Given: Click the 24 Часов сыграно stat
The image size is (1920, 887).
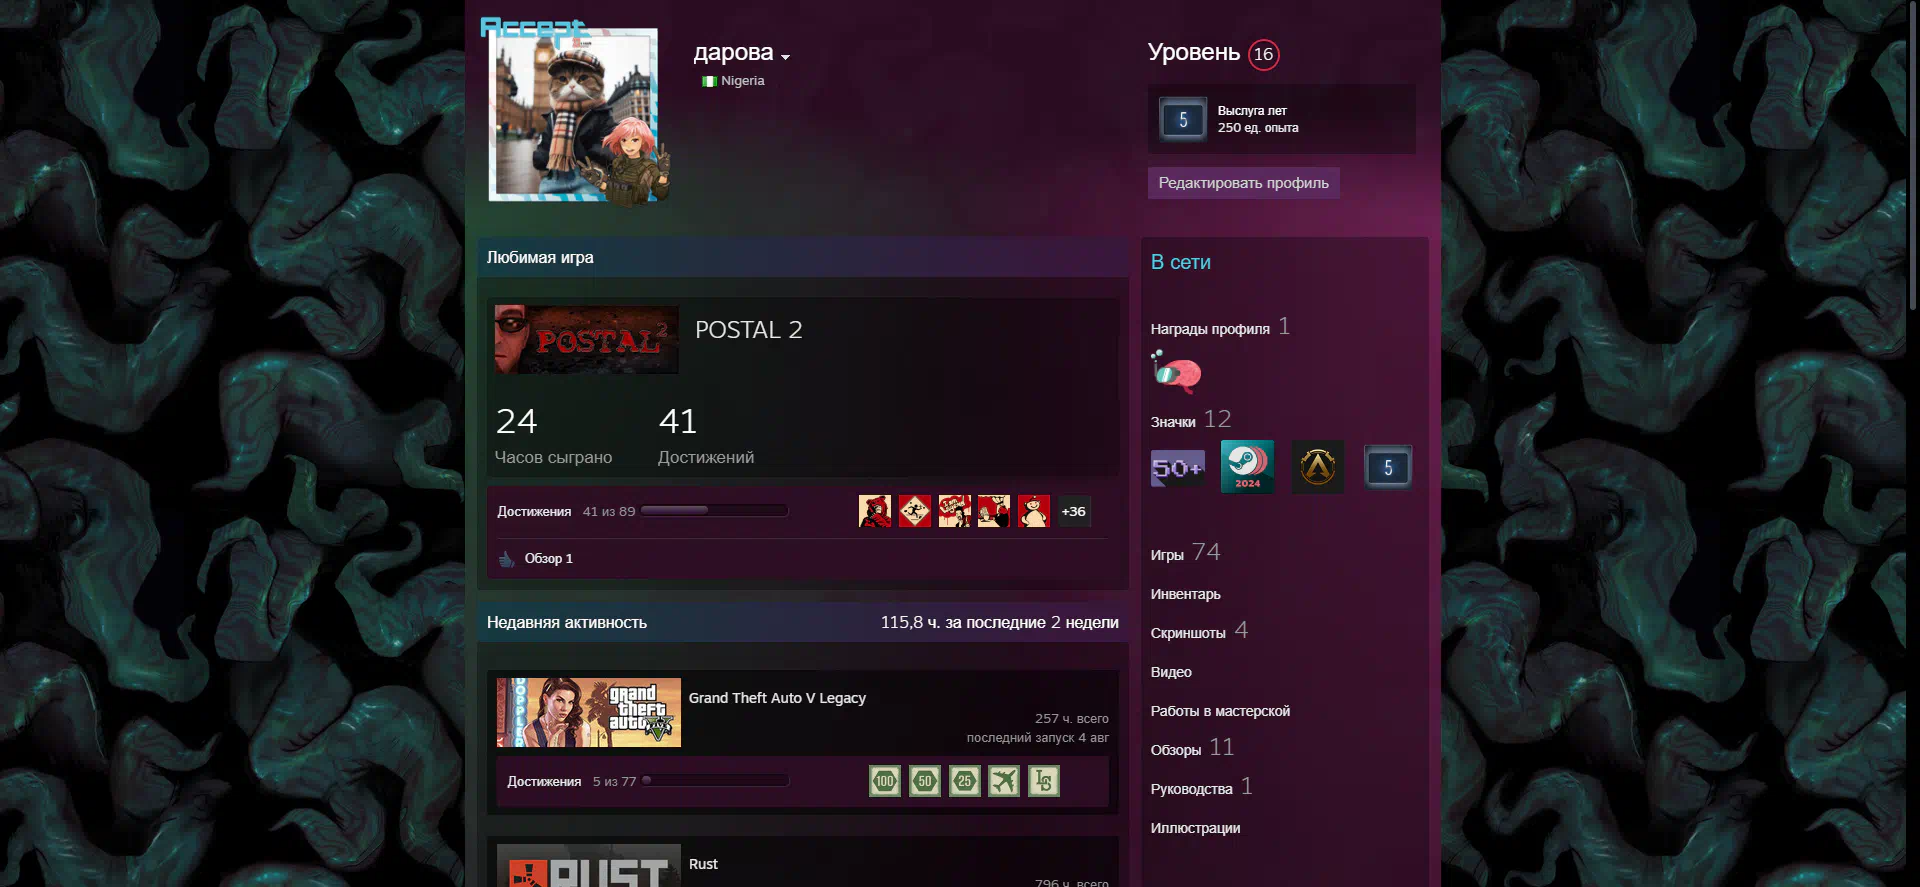Looking at the screenshot, I should point(553,436).
